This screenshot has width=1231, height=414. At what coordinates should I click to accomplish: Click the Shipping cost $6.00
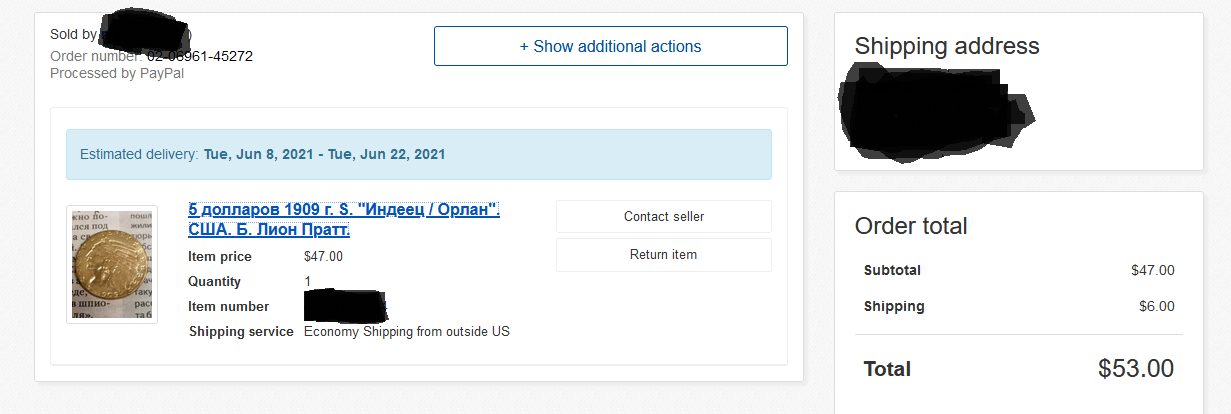tap(1156, 306)
